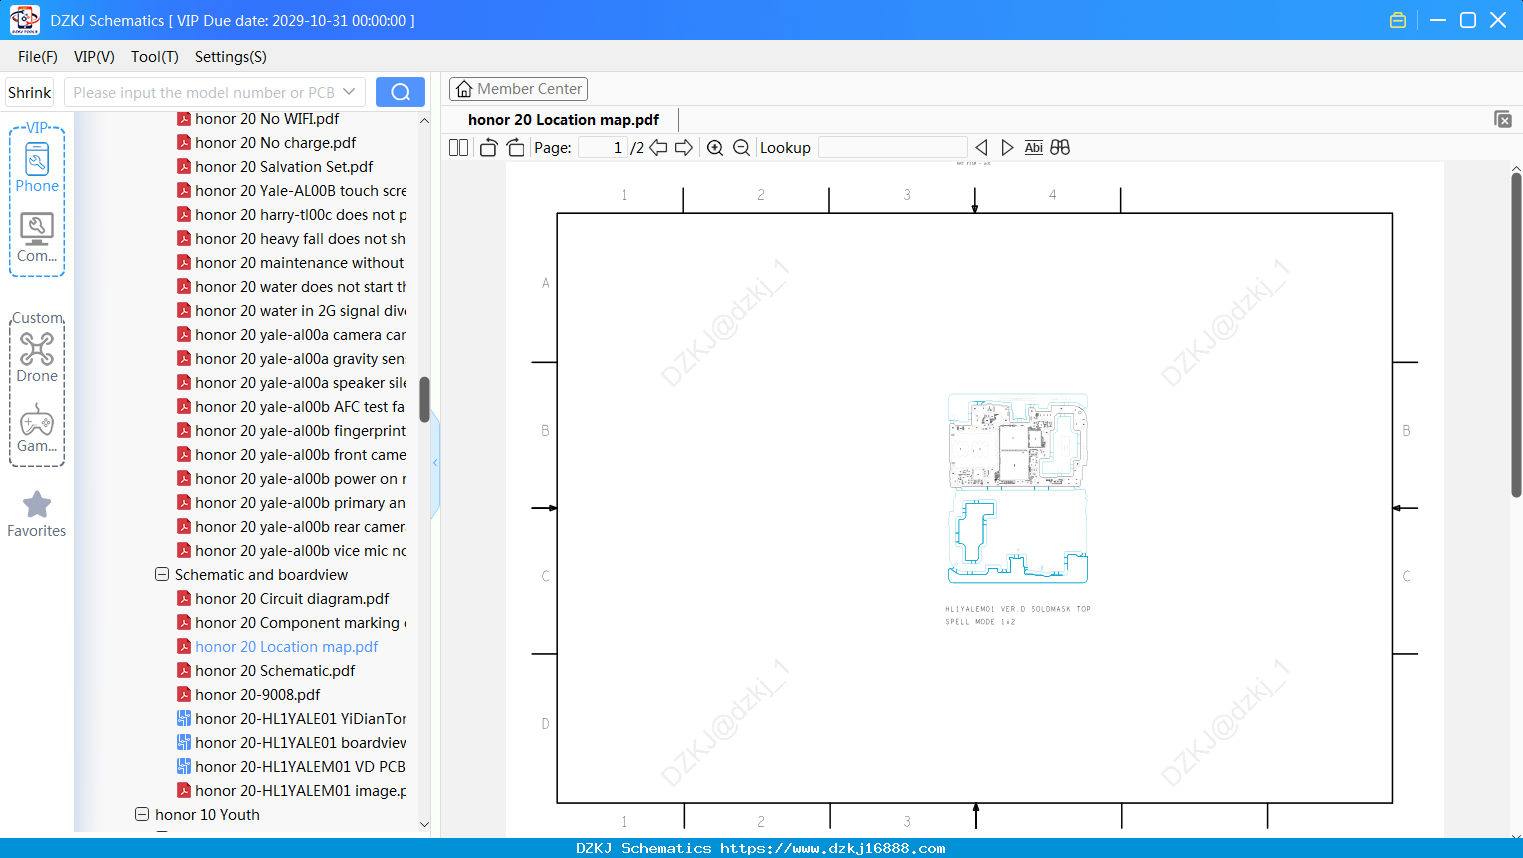Collapse the left panel with the divider arrow
The image size is (1523, 858).
[435, 462]
